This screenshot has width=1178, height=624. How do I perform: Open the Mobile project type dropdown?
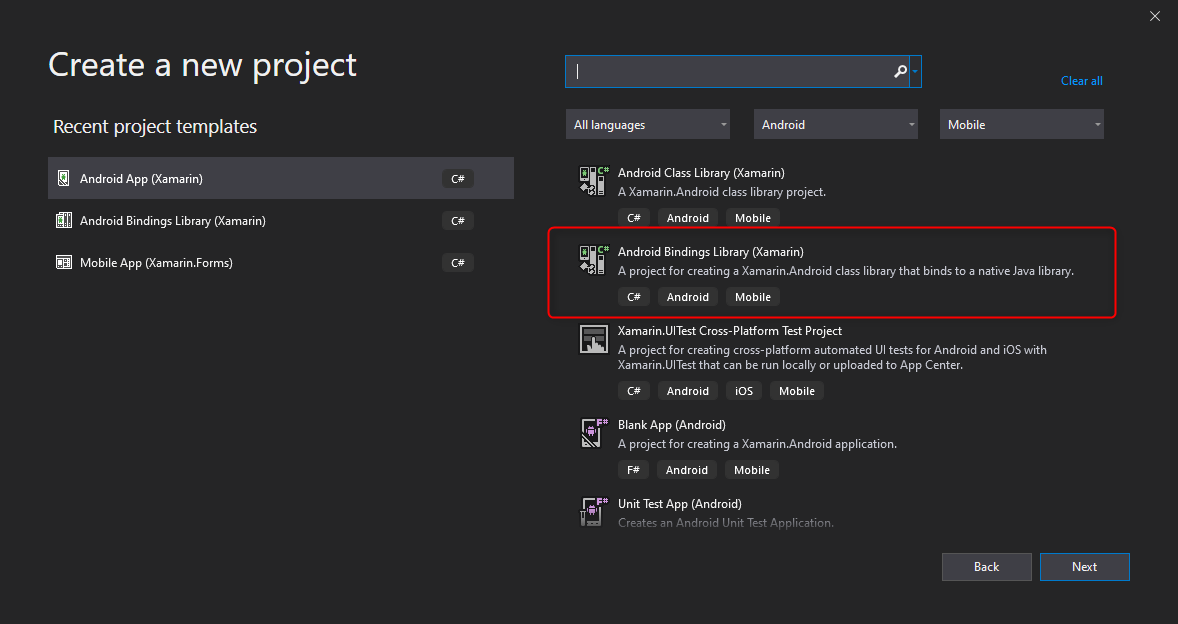(x=1021, y=125)
